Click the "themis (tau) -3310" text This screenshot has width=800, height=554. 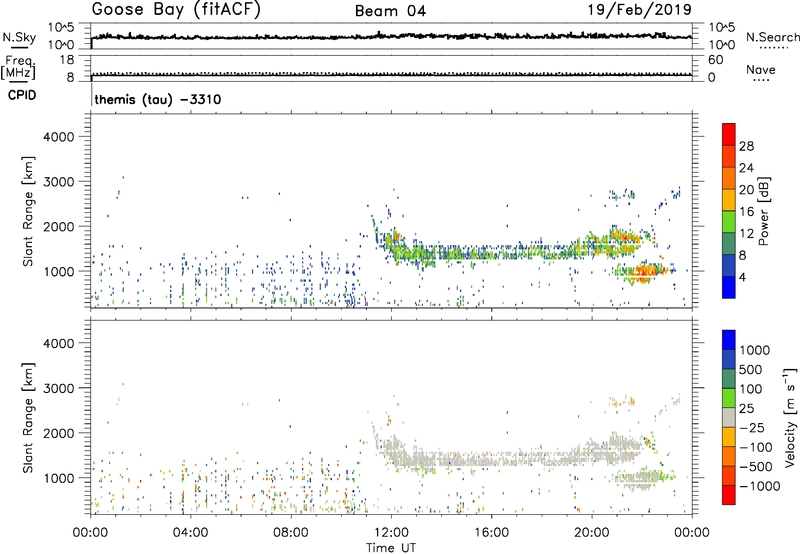click(158, 99)
